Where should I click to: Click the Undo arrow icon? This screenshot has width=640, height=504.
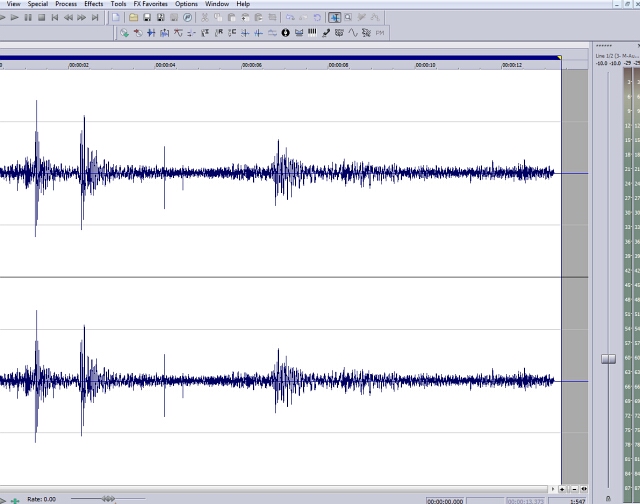[290, 17]
